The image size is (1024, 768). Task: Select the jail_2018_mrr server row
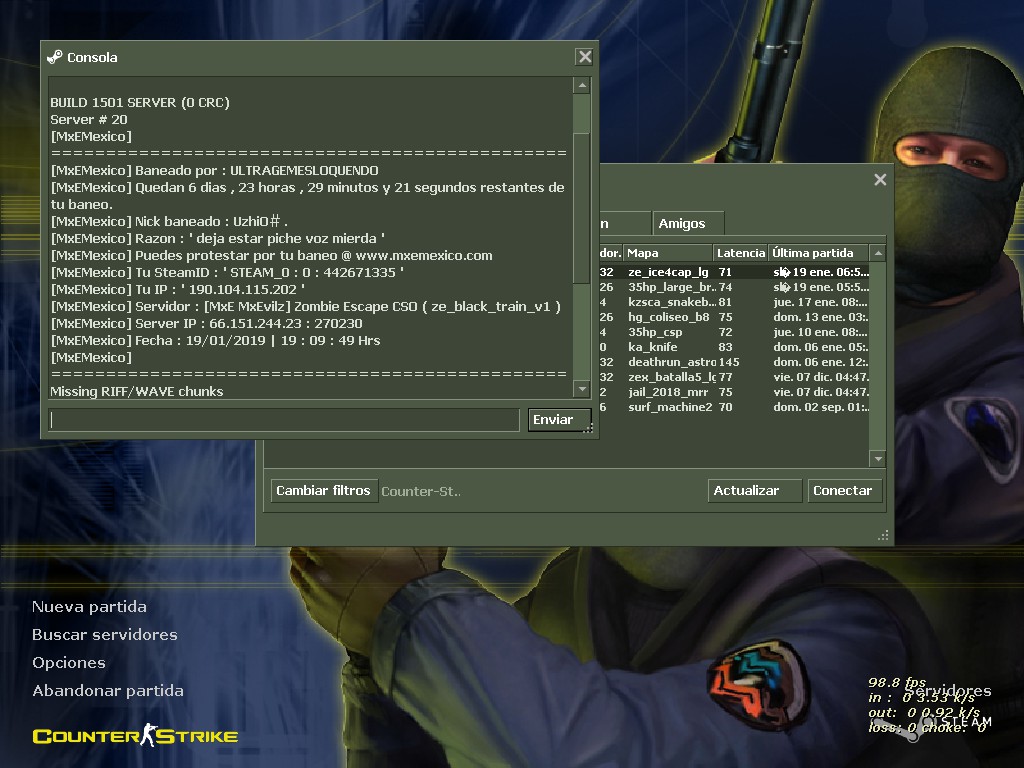click(734, 392)
